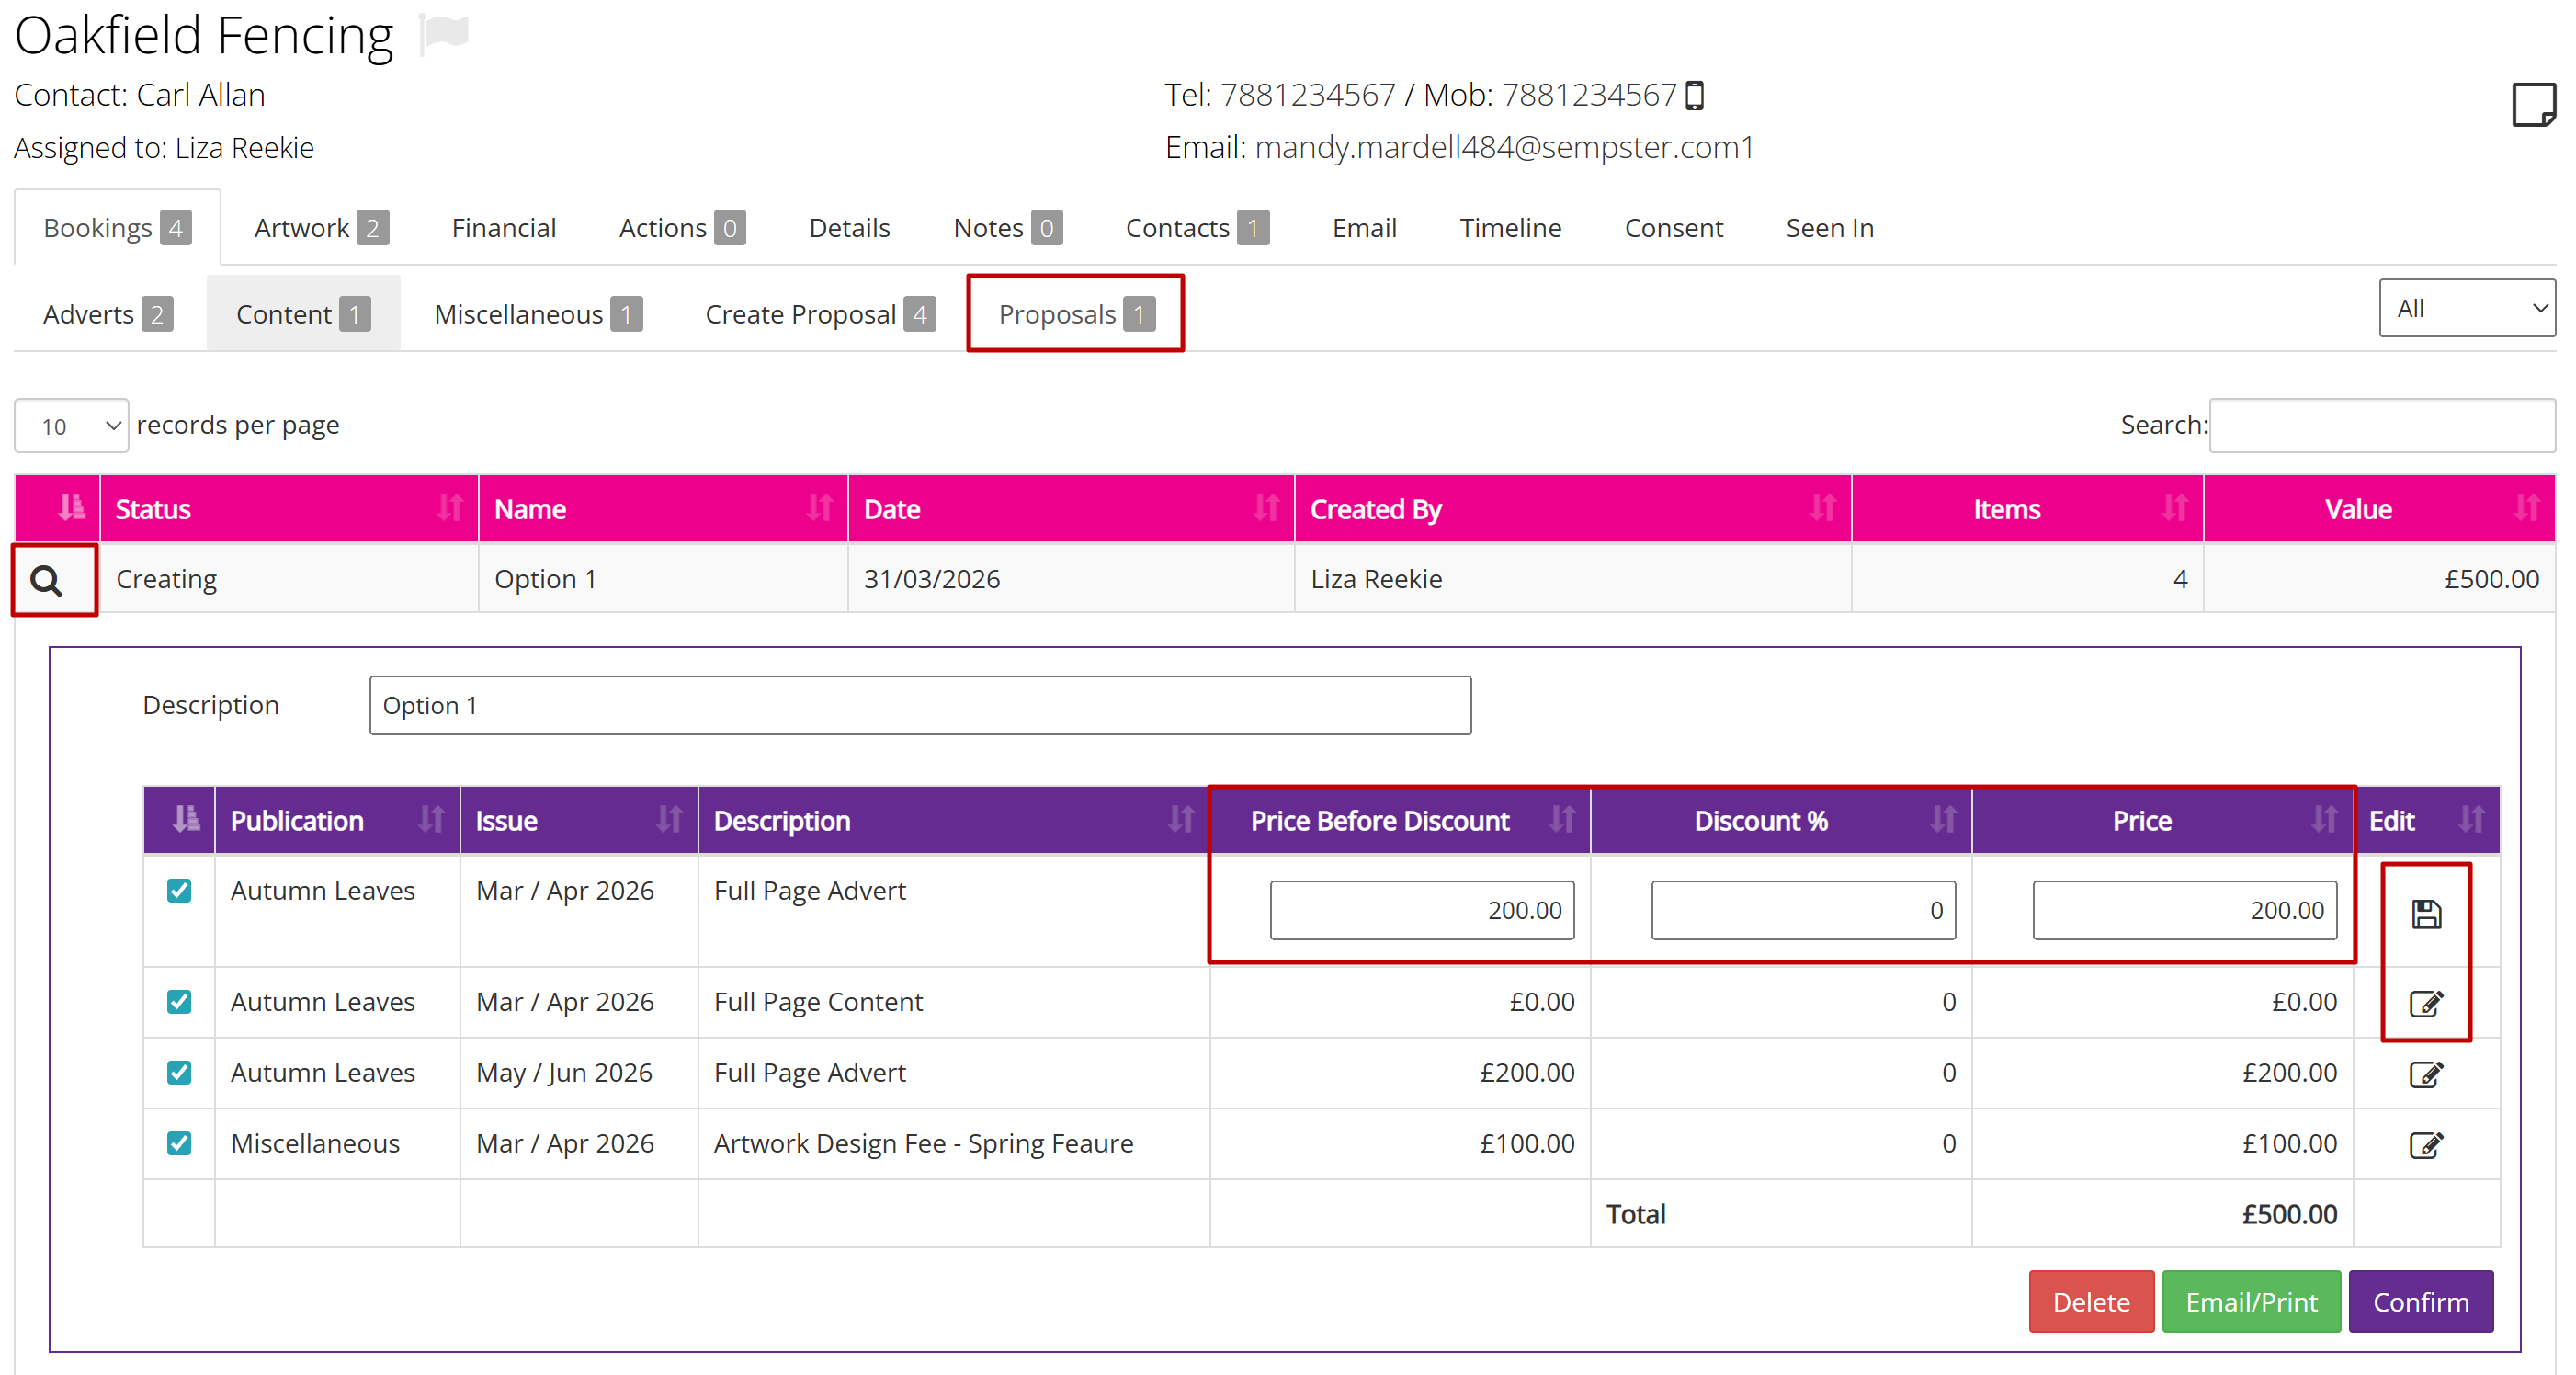Switch to the Artwork tab

(321, 228)
